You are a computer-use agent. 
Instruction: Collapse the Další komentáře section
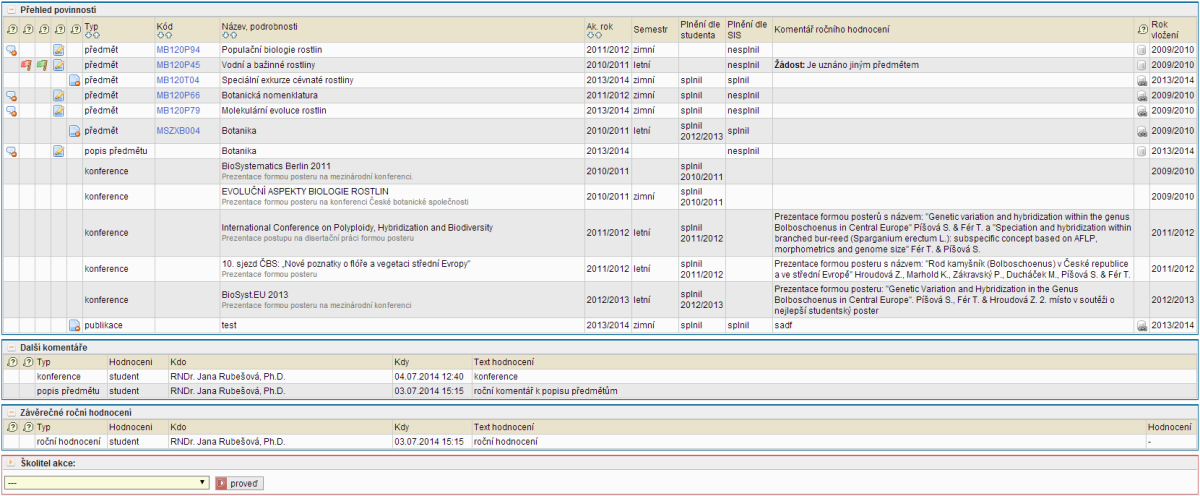tap(10, 347)
